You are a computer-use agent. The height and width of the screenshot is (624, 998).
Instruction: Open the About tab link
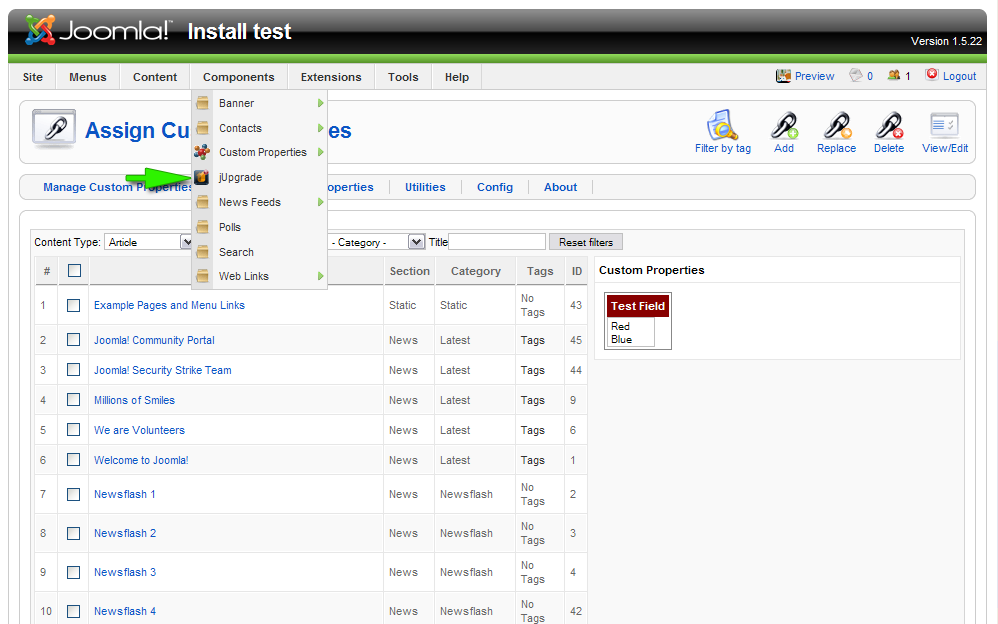[x=560, y=187]
